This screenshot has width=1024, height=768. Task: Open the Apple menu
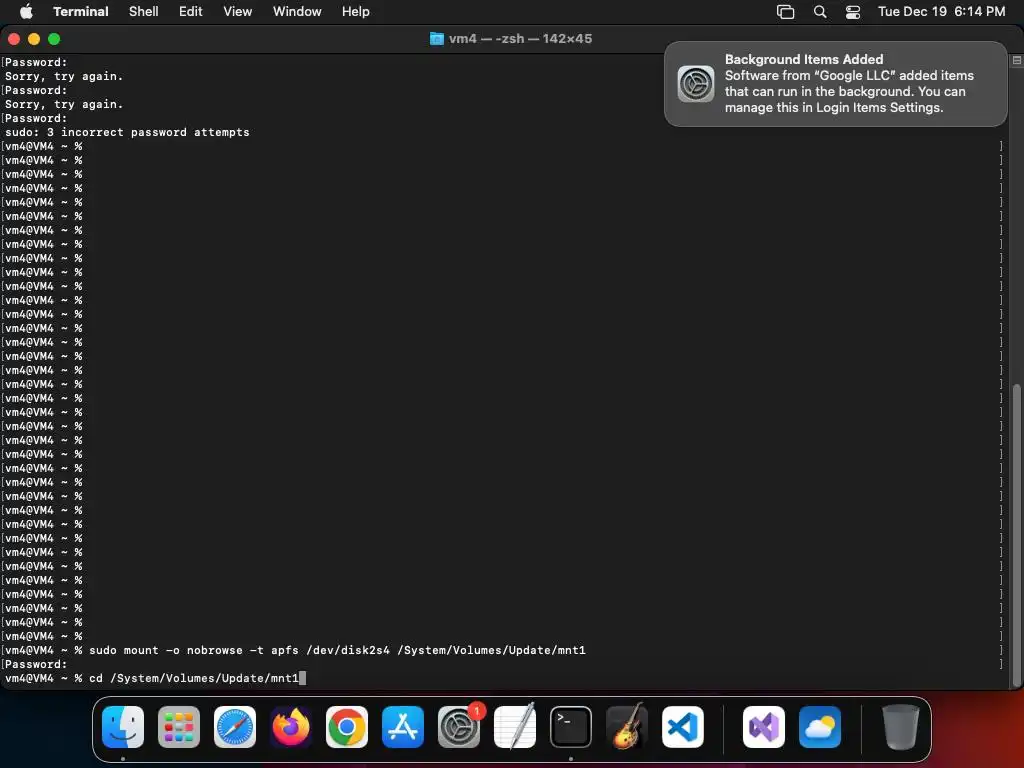point(26,11)
